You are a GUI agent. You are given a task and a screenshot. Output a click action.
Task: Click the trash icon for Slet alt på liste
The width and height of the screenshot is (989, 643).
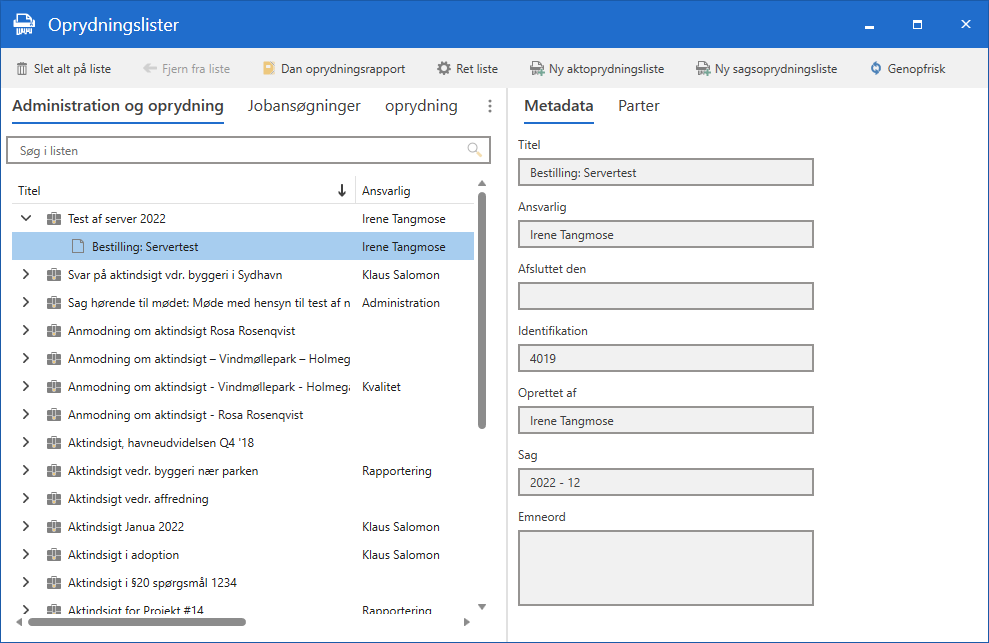(22, 69)
